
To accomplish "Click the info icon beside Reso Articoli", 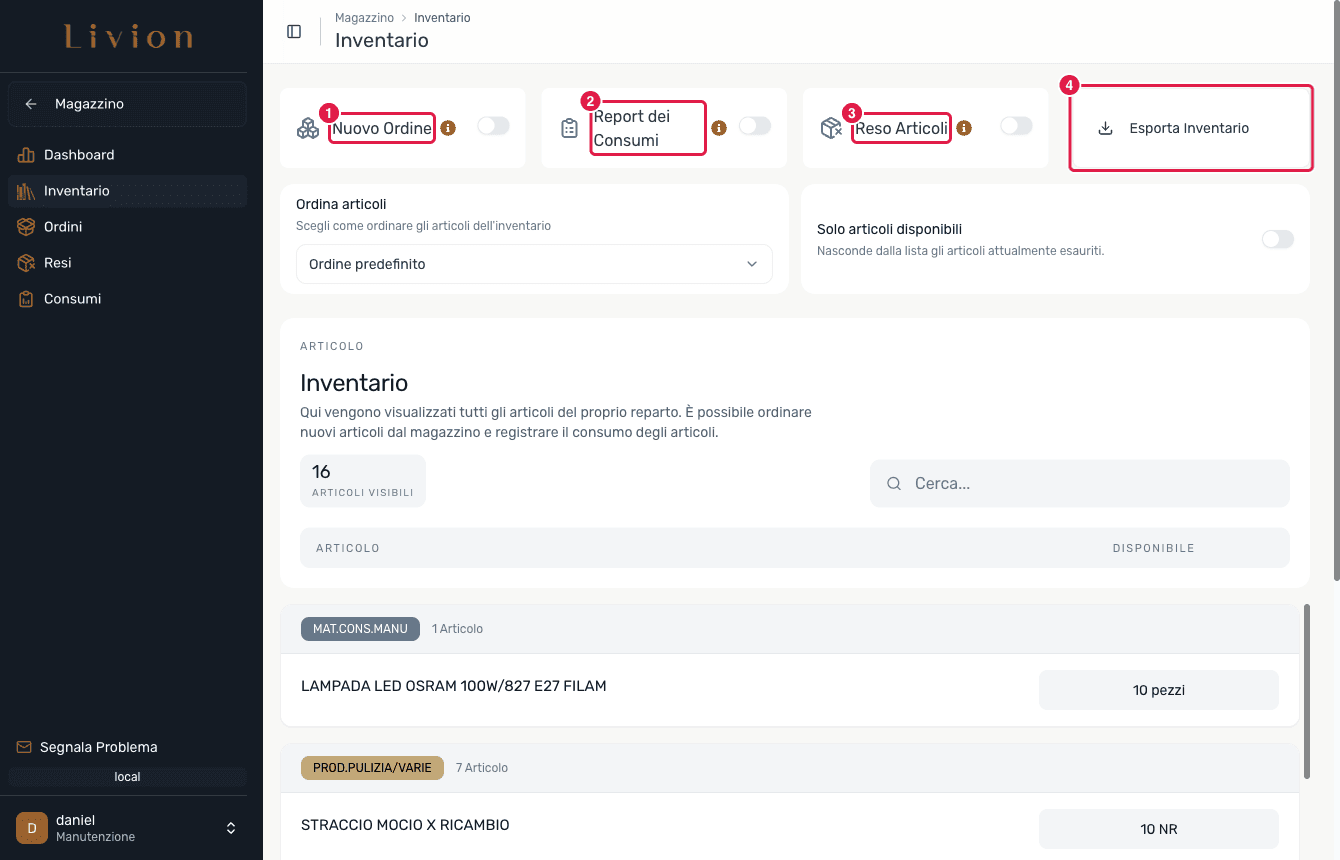I will (964, 128).
